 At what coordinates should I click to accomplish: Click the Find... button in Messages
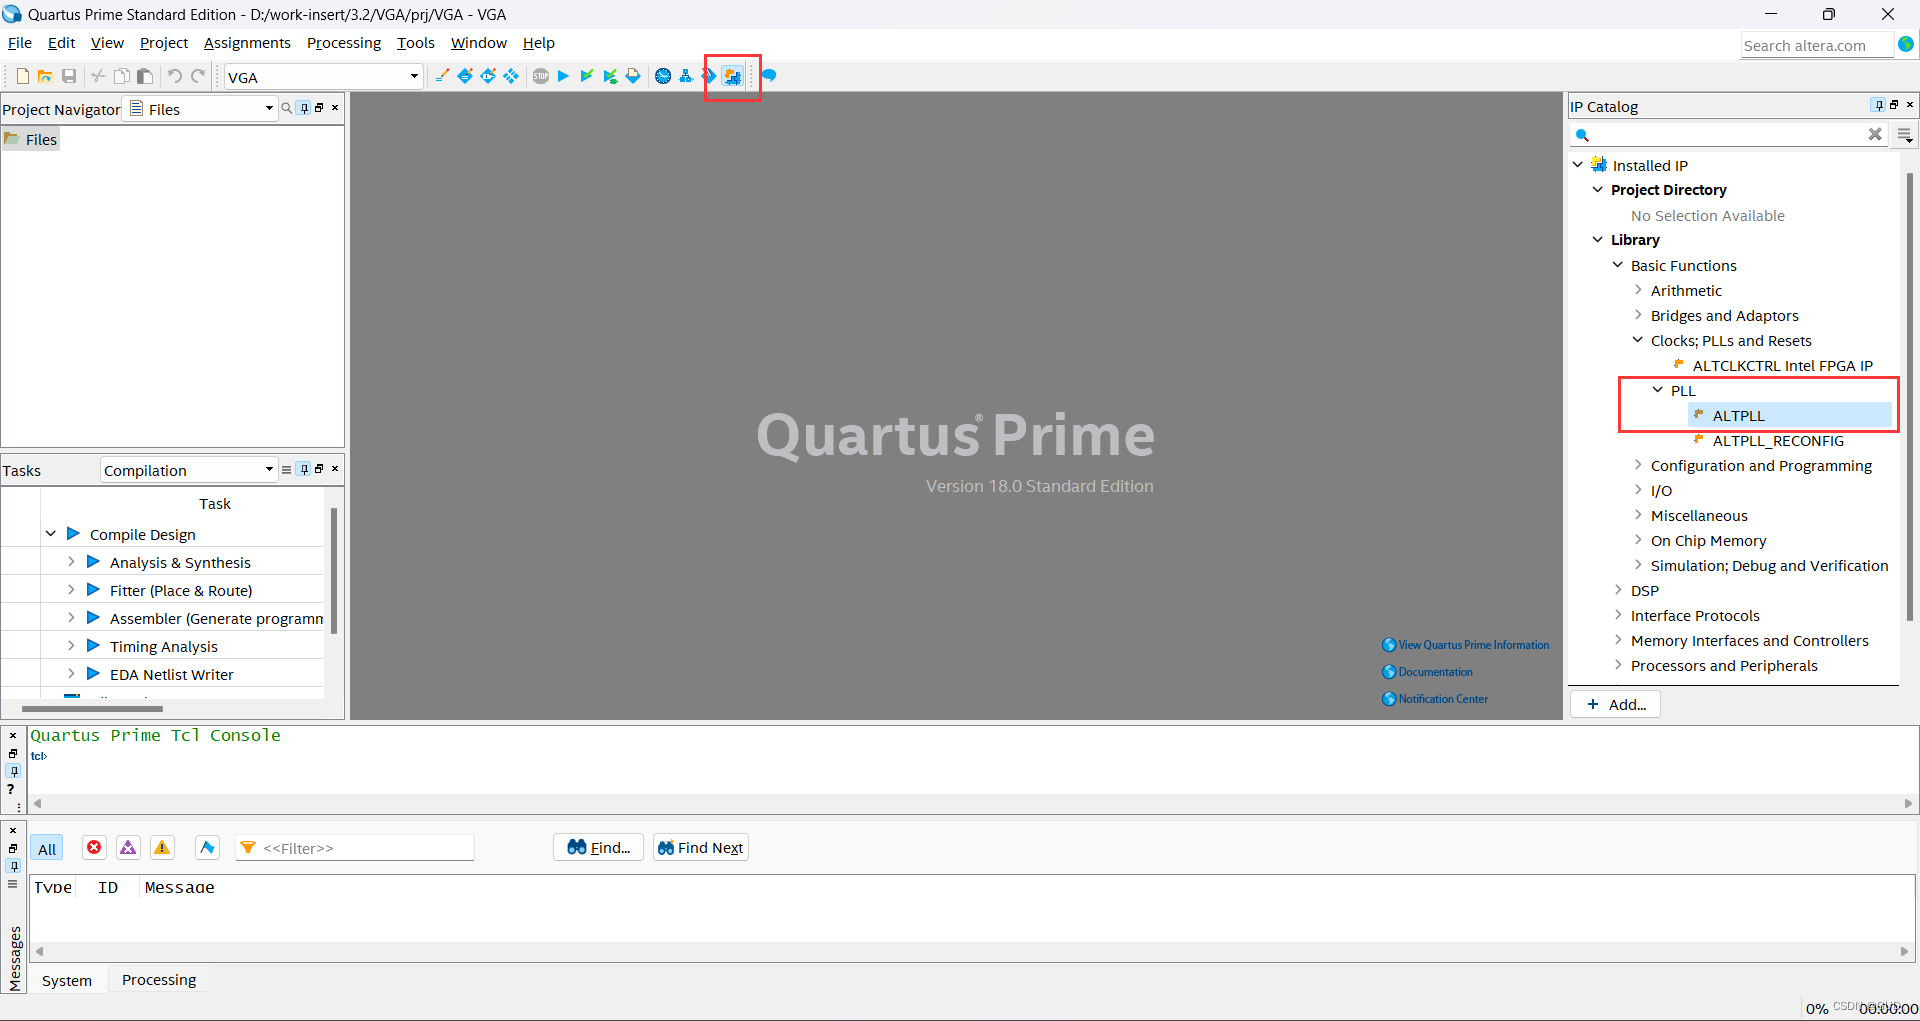coord(598,848)
